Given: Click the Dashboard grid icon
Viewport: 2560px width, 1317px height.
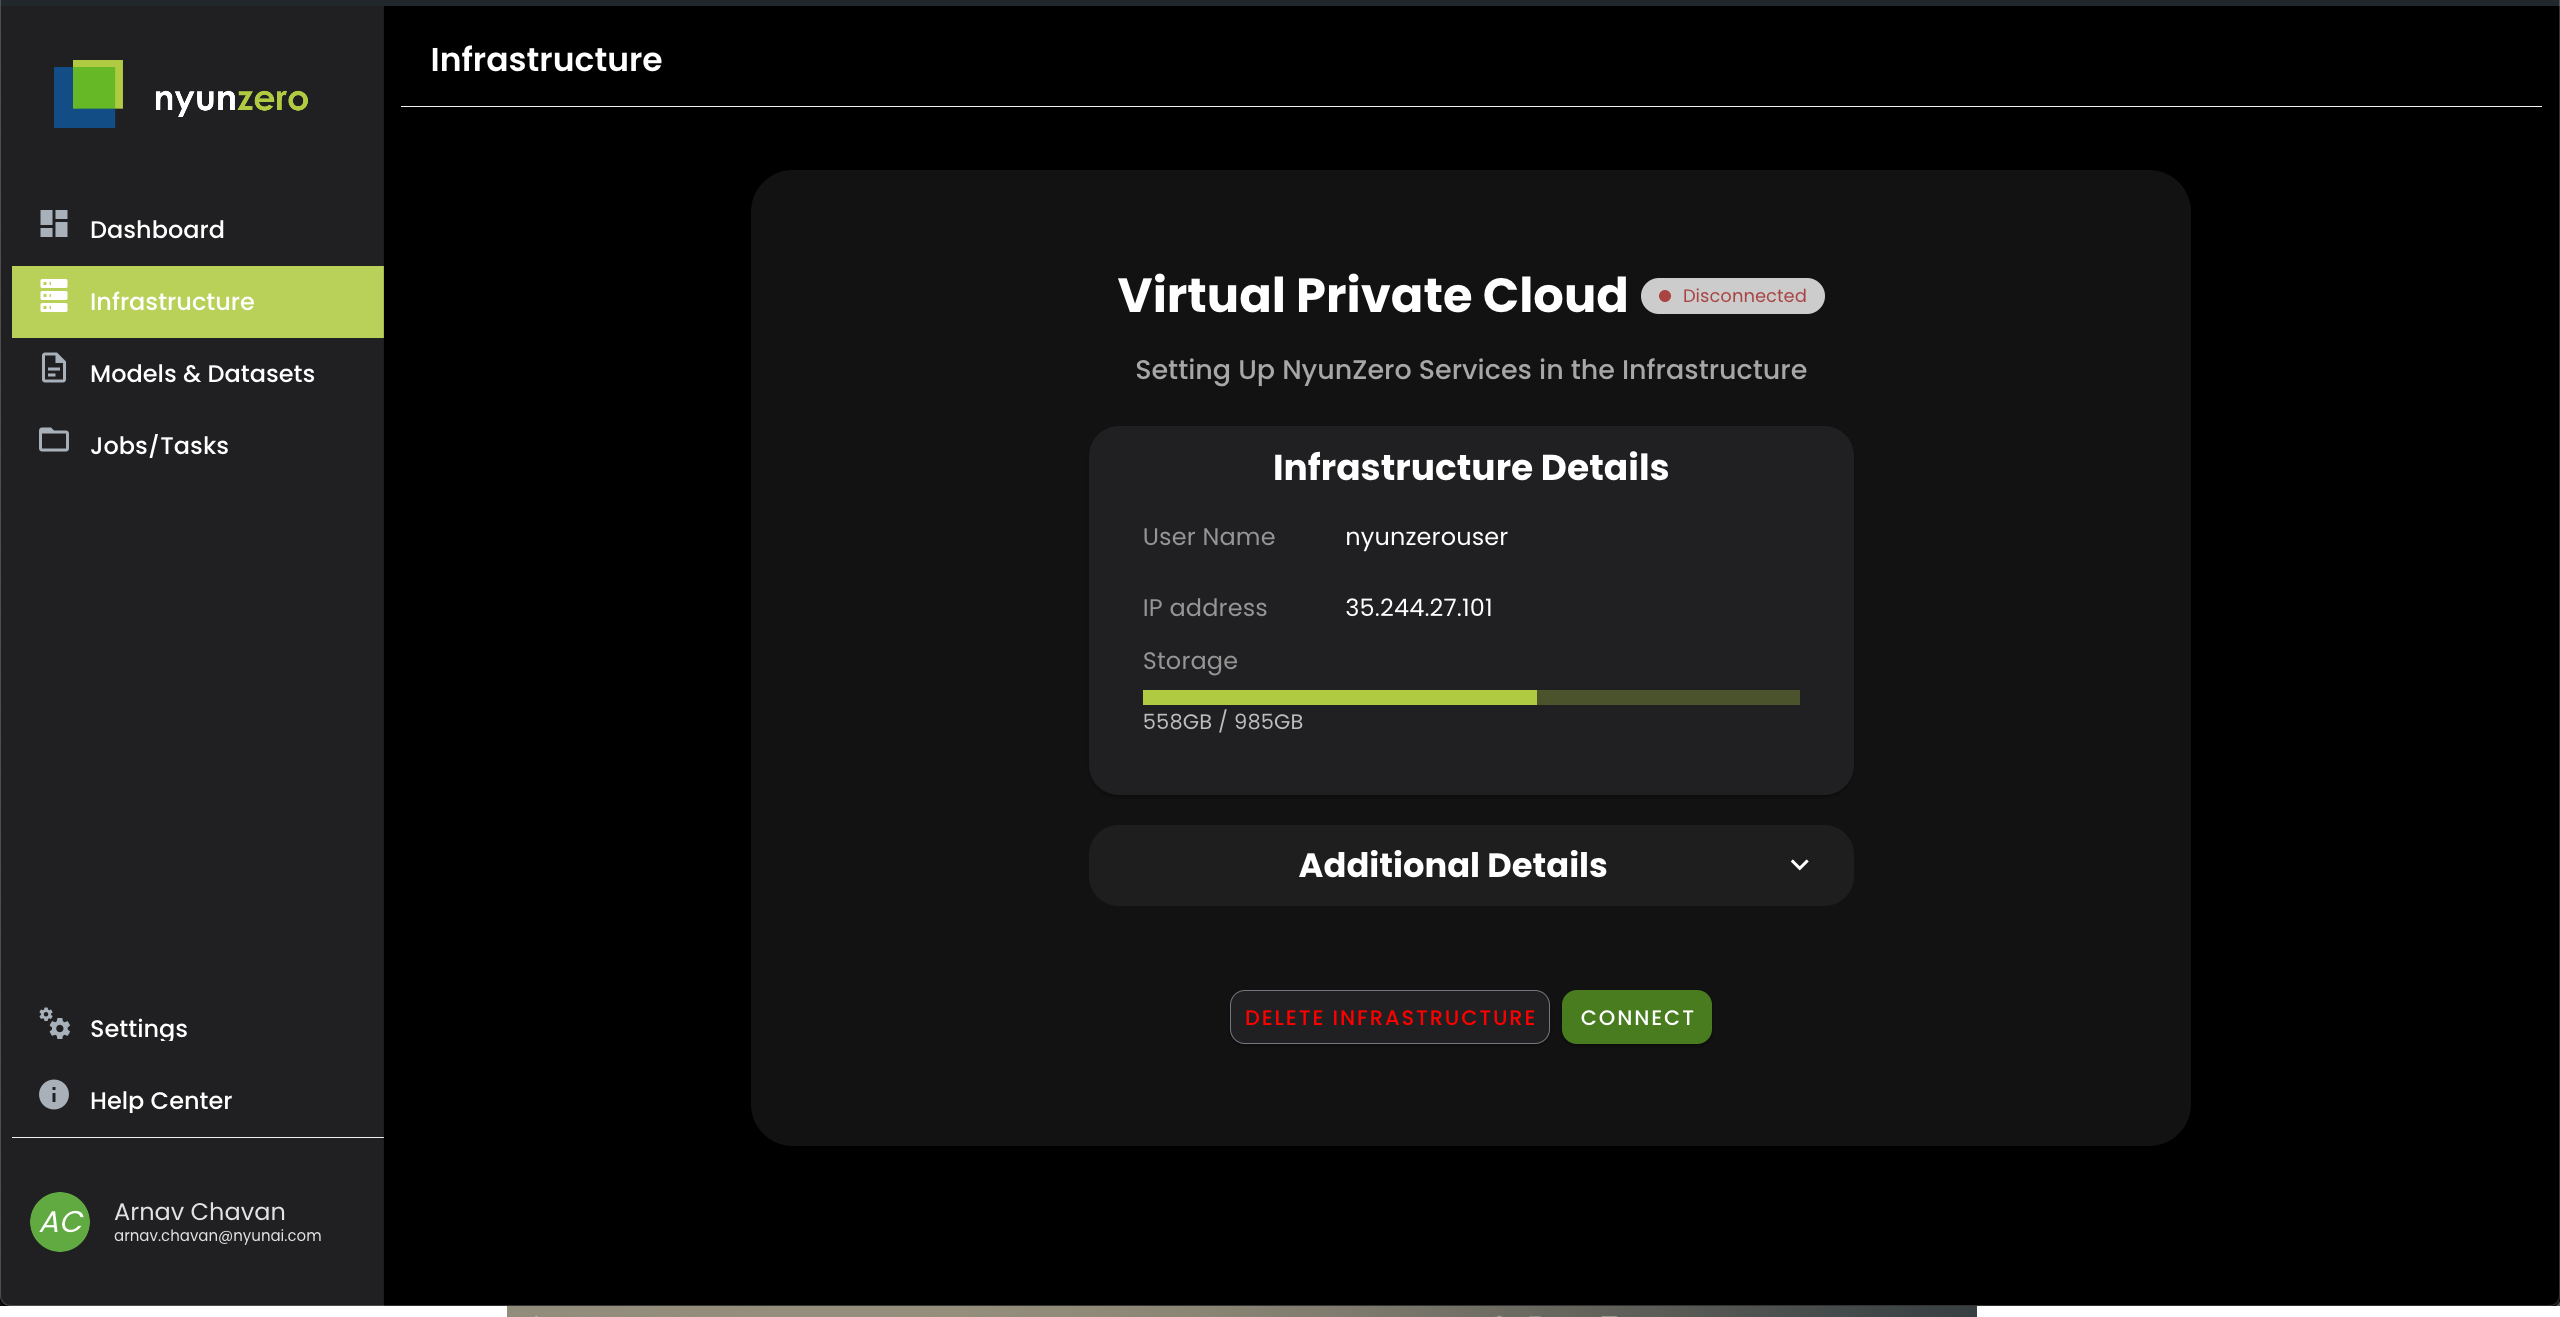Looking at the screenshot, I should click(54, 224).
